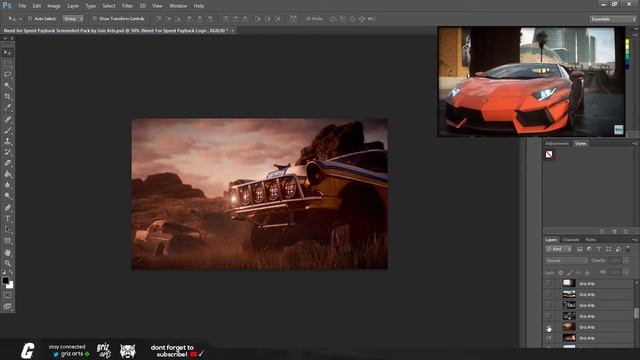Select the Blur tool

coord(7,185)
